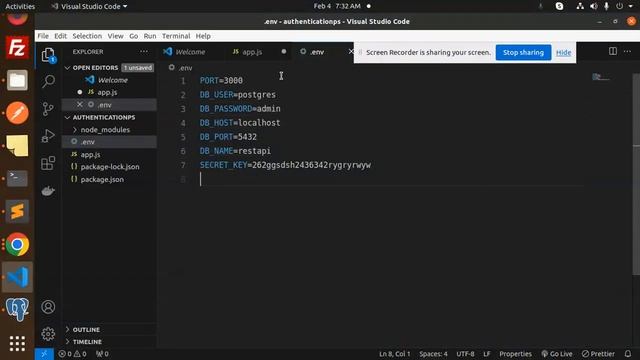Close .env in Open Editors list
640x360 pixels.
[x=80, y=104]
